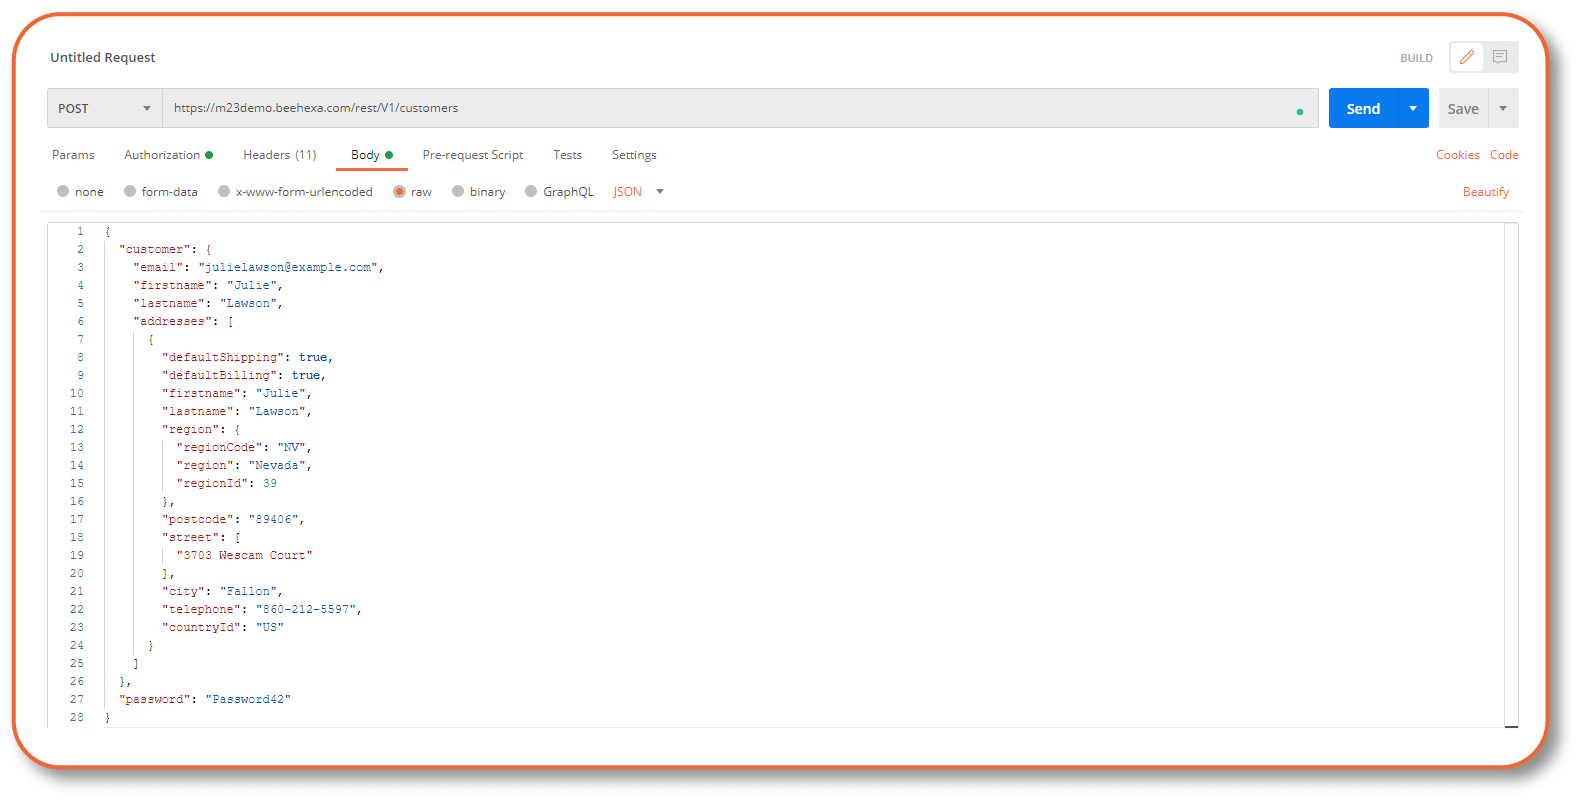Select the binary radio button
Image resolution: width=1580 pixels, height=800 pixels.
458,191
